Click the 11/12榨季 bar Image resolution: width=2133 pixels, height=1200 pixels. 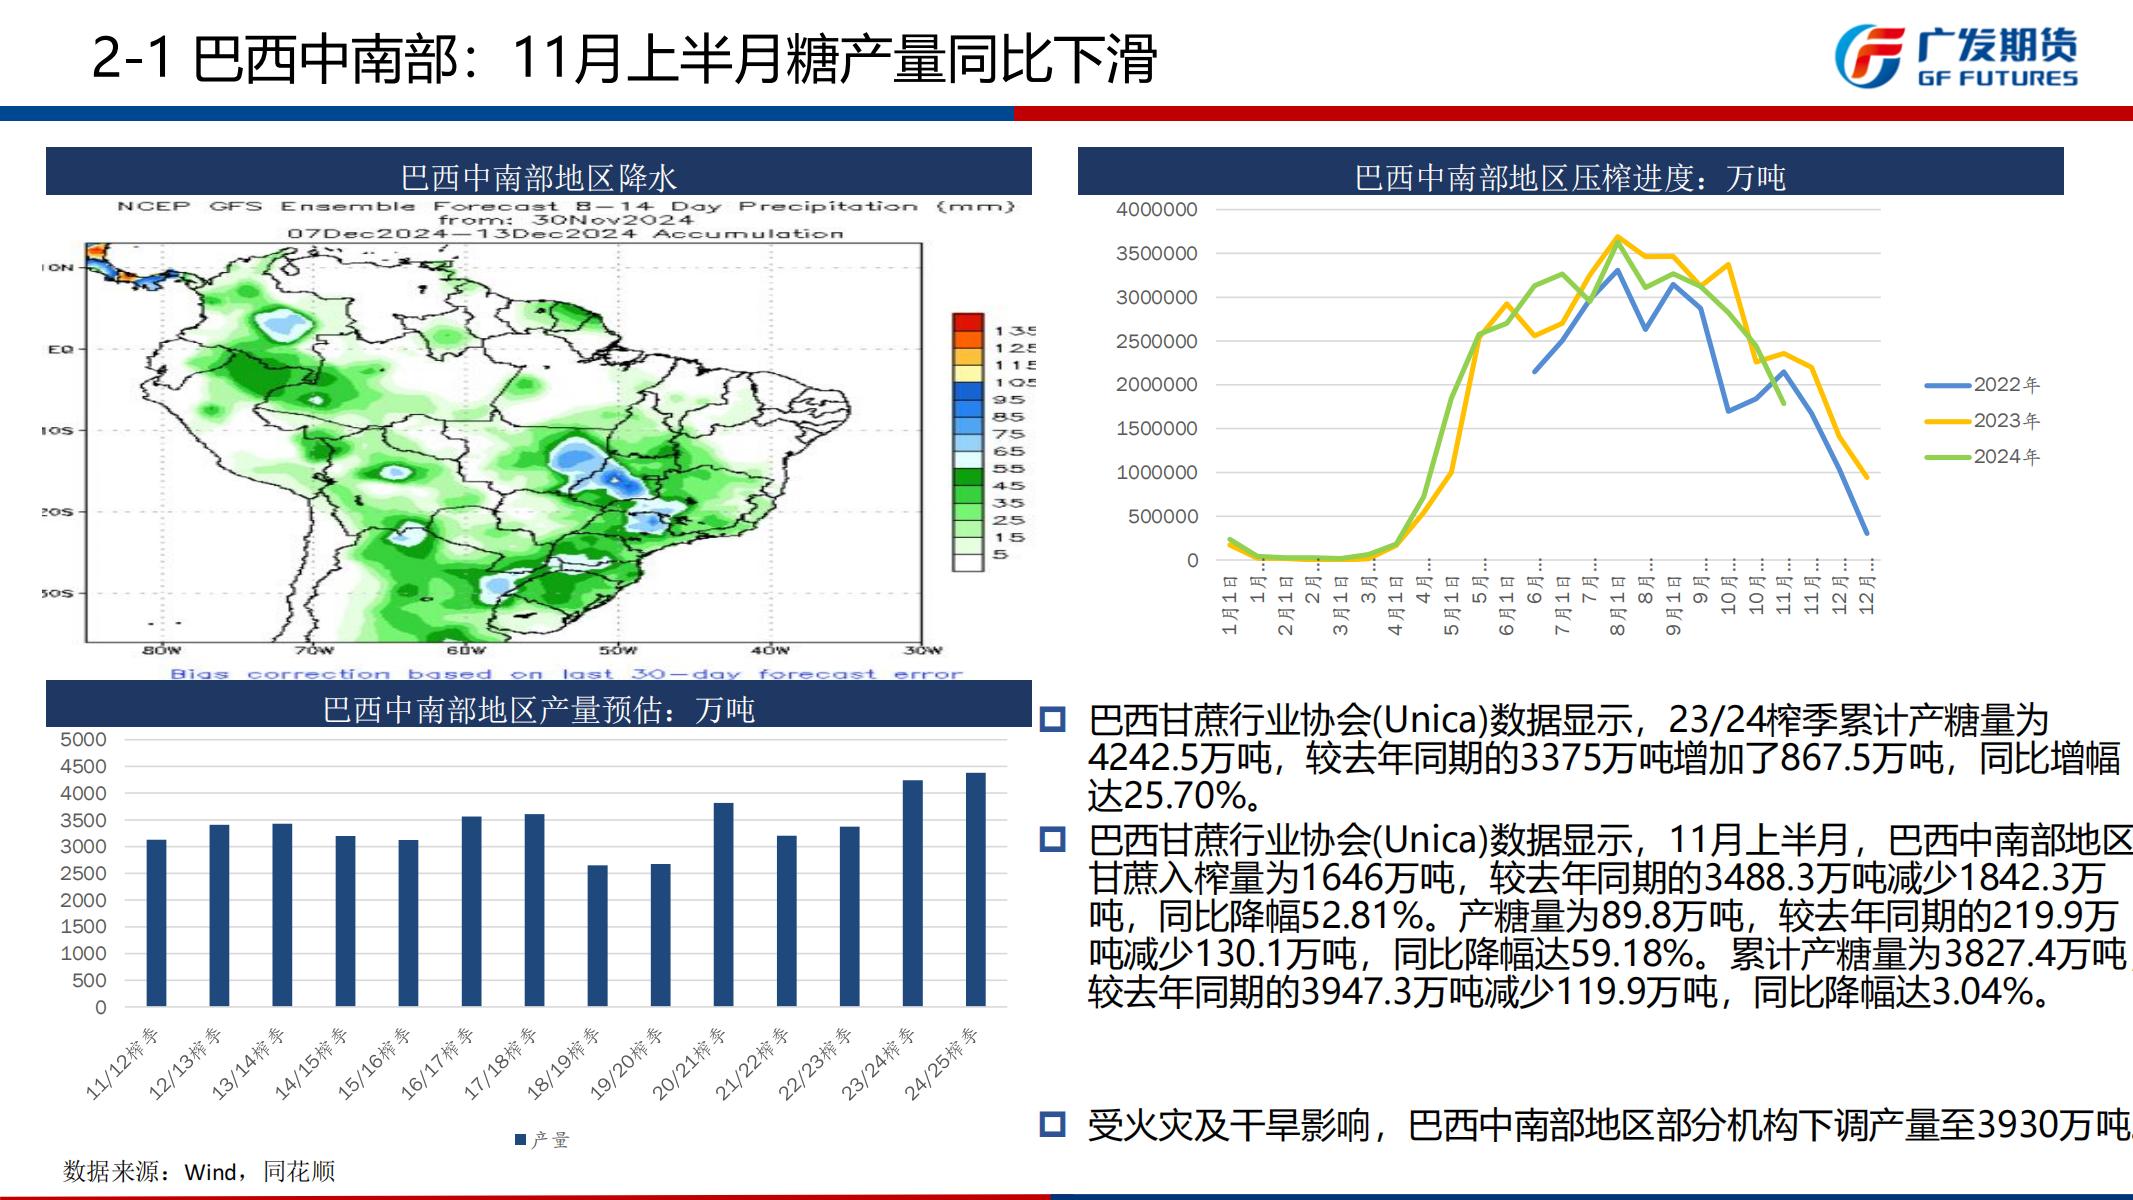[156, 923]
